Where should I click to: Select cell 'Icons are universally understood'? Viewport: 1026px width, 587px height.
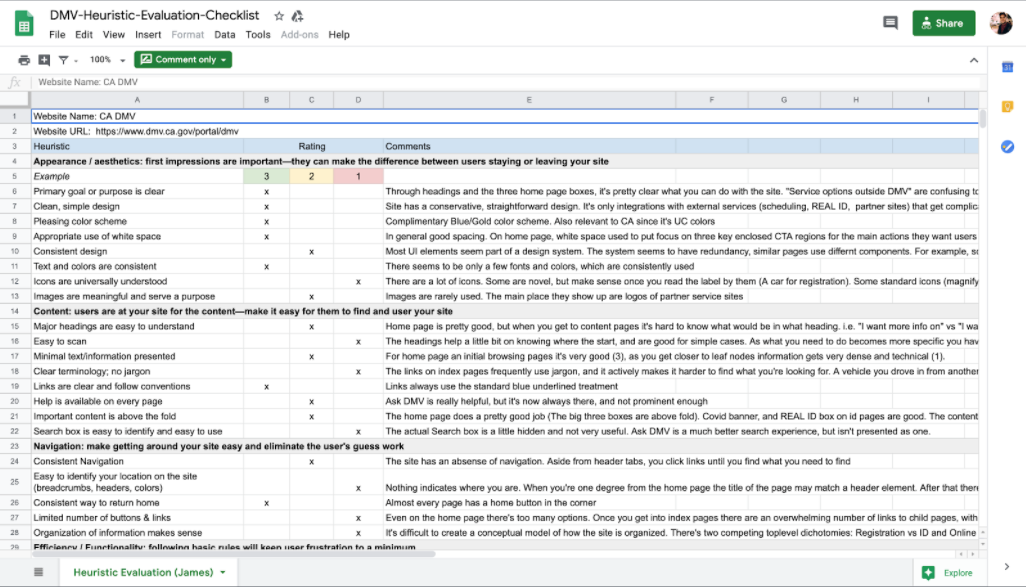click(137, 281)
